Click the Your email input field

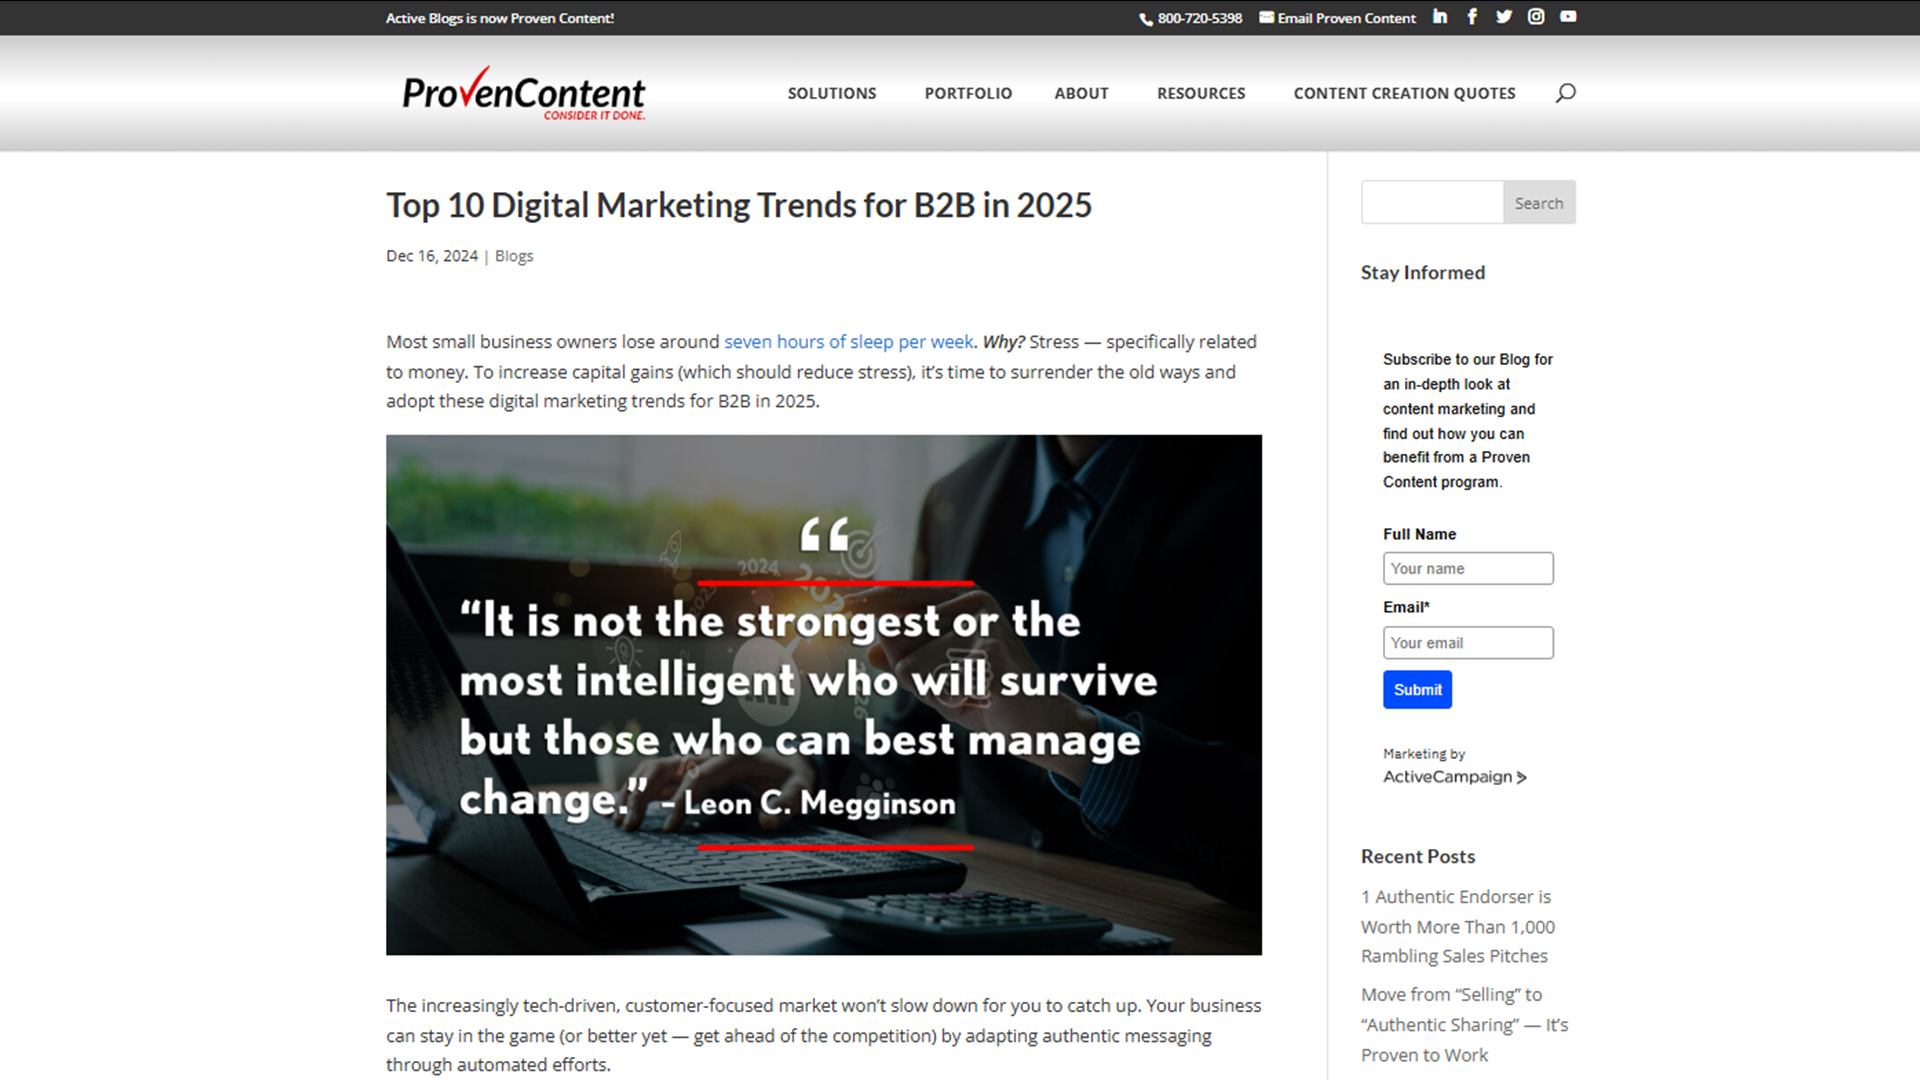tap(1467, 643)
